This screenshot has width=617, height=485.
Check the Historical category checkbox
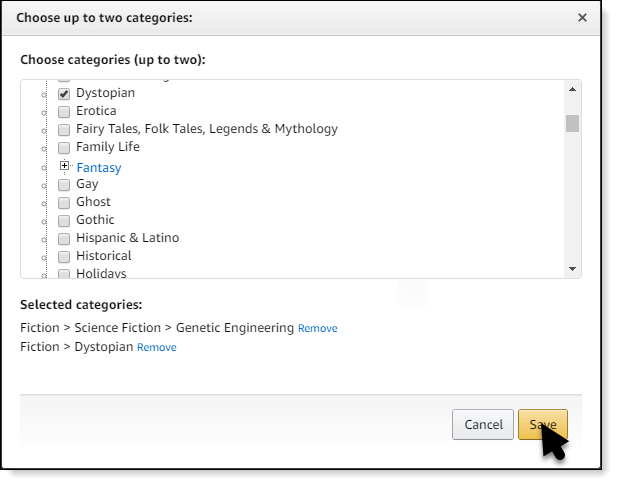pyautogui.click(x=64, y=257)
